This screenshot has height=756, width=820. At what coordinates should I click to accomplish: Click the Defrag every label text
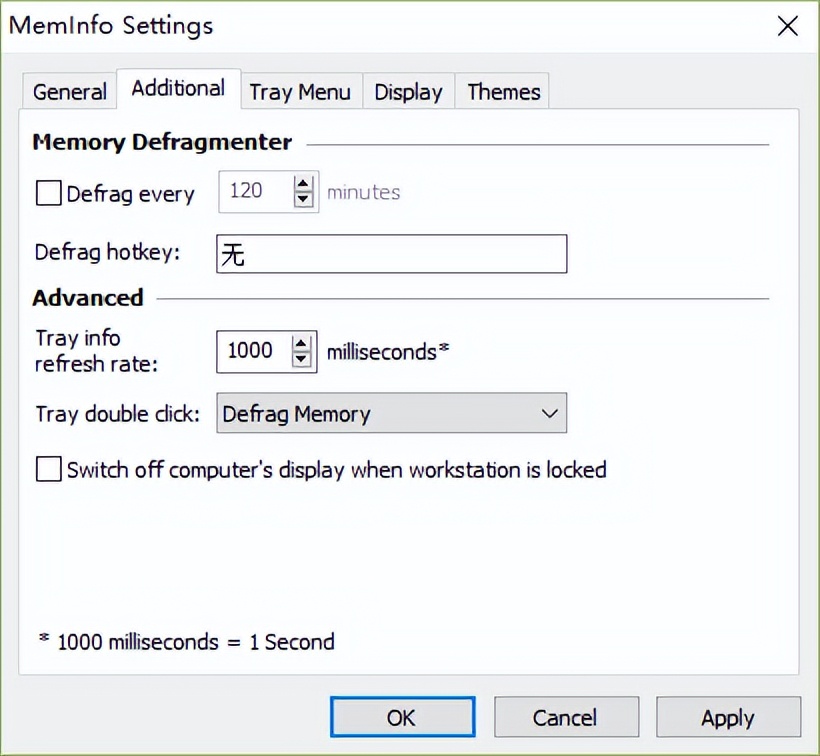(x=130, y=193)
